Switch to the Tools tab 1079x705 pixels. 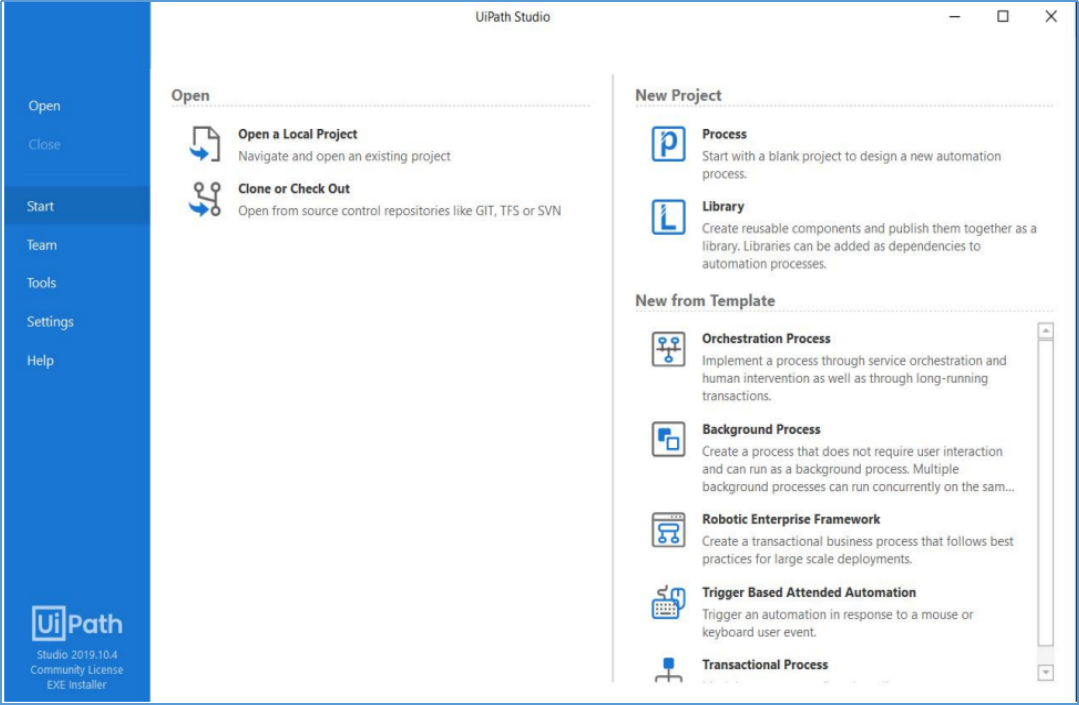(41, 283)
